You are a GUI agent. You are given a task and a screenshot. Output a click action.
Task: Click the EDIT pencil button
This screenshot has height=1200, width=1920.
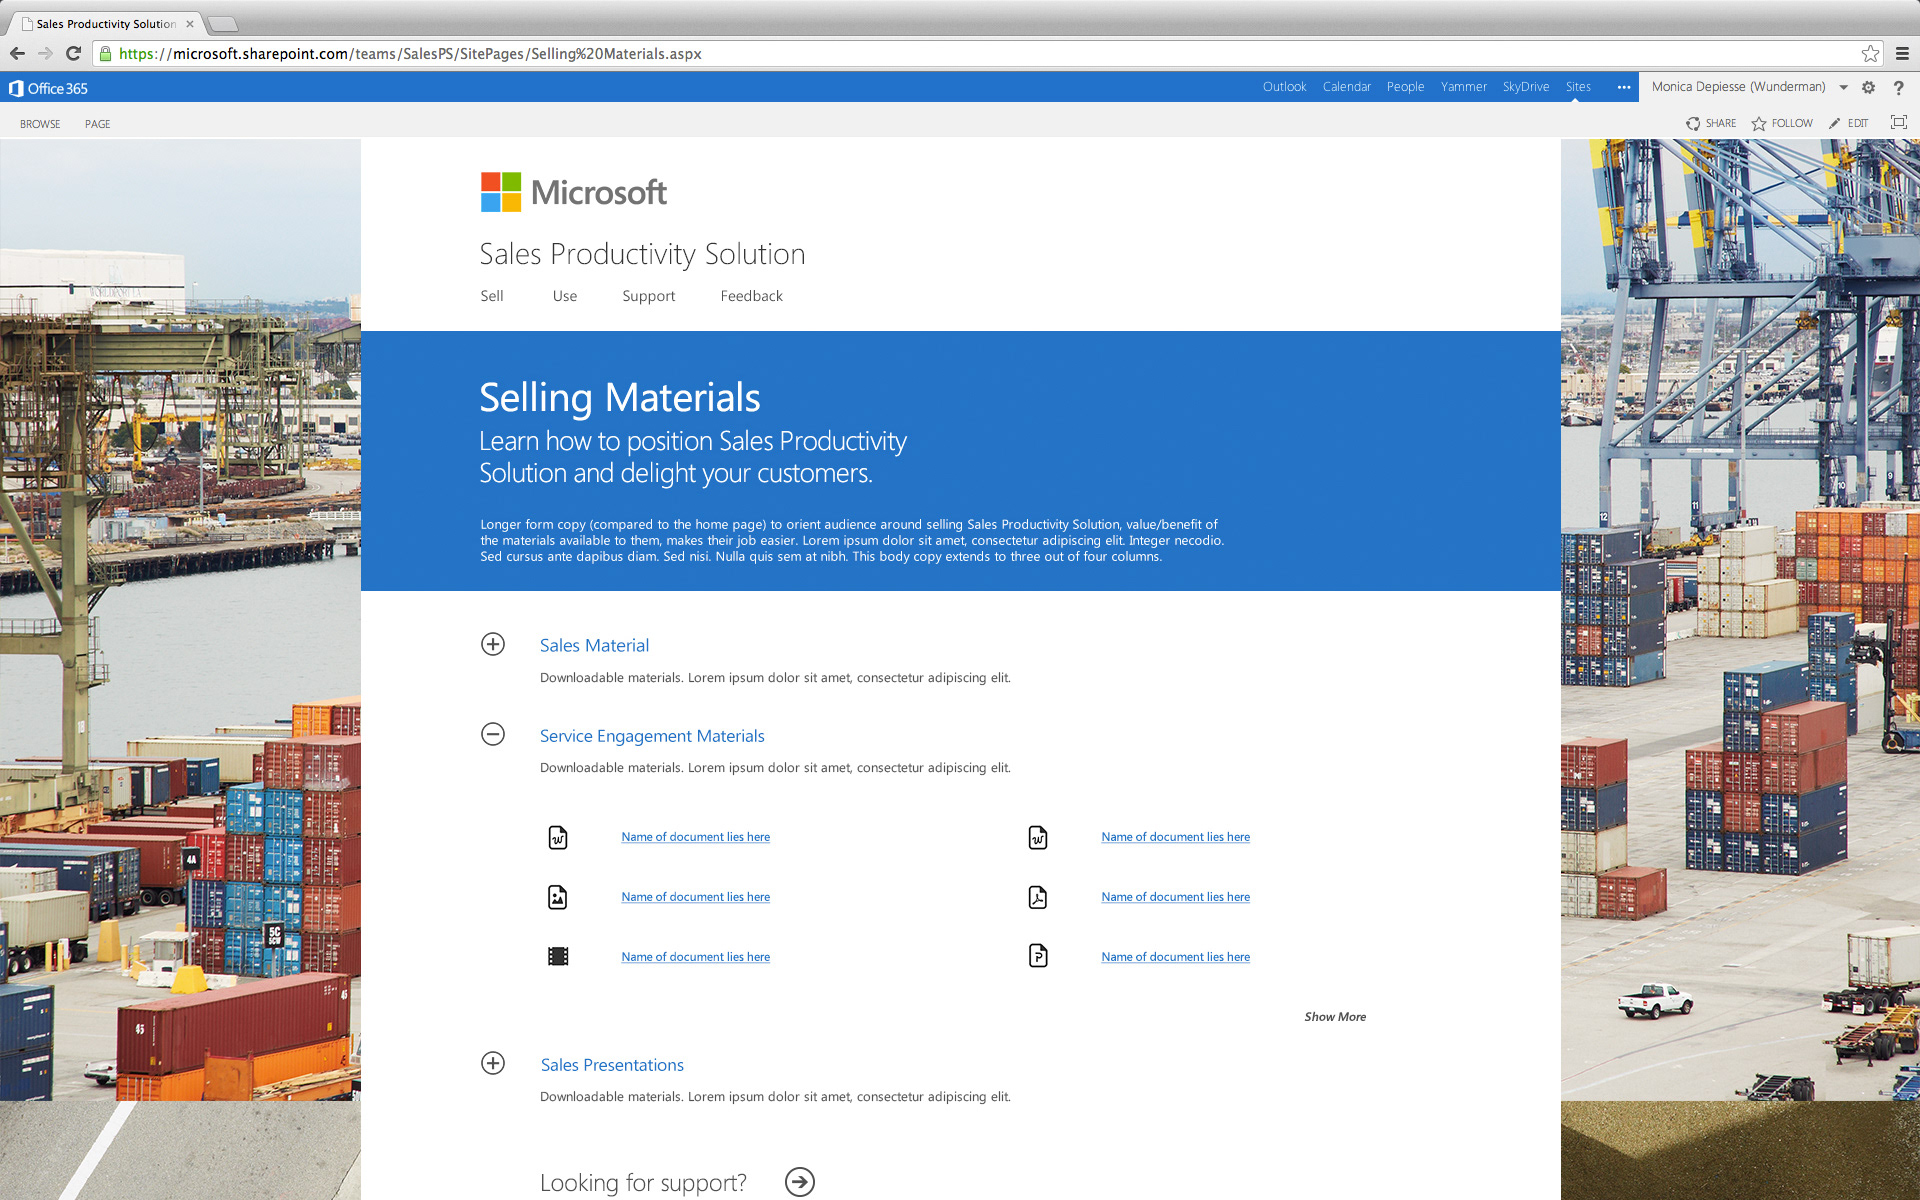pos(1848,123)
